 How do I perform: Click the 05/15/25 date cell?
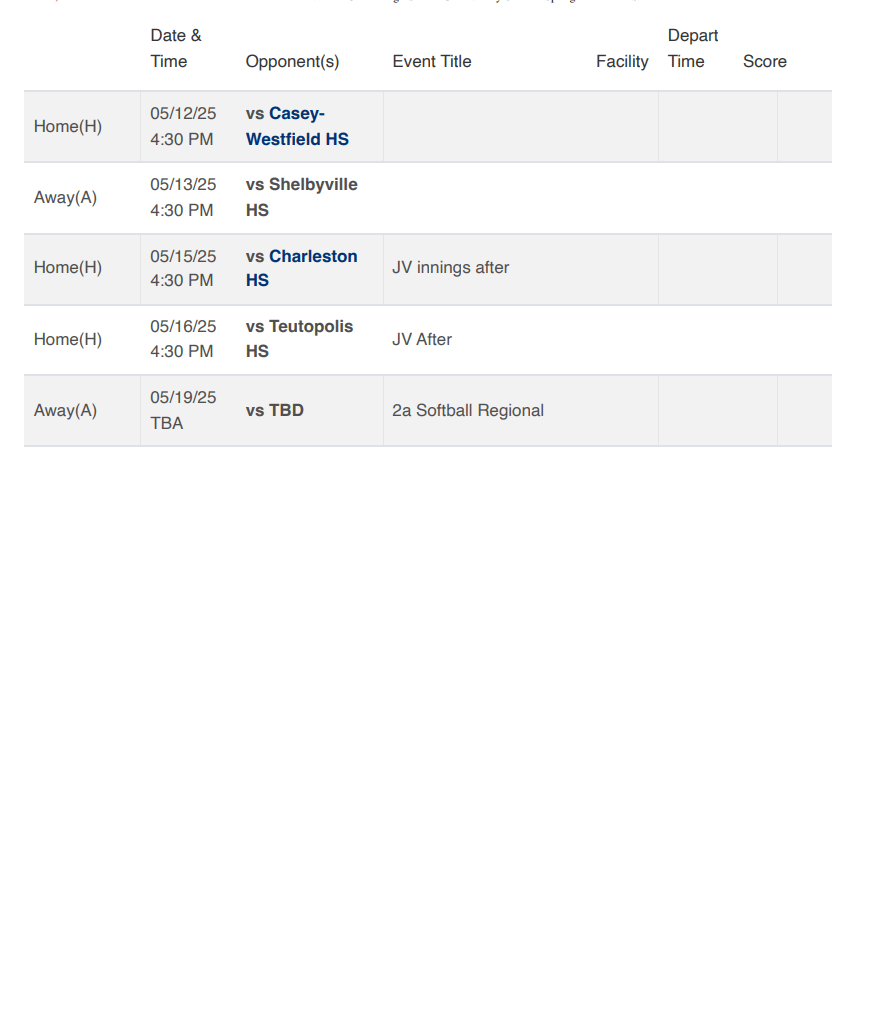183,268
